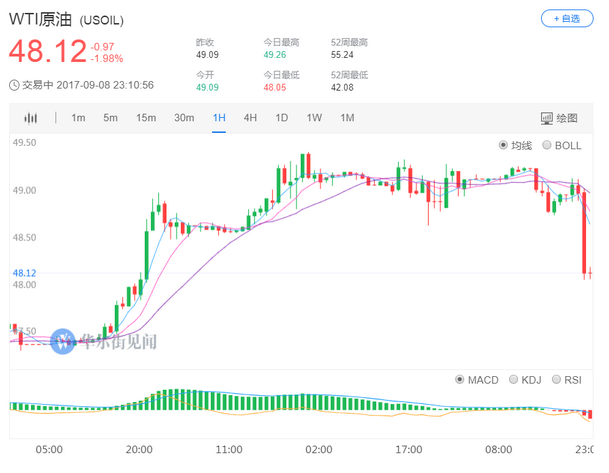Screen dimensions: 609x473
Task: Select the 5m timeframe tab
Action: point(111,118)
